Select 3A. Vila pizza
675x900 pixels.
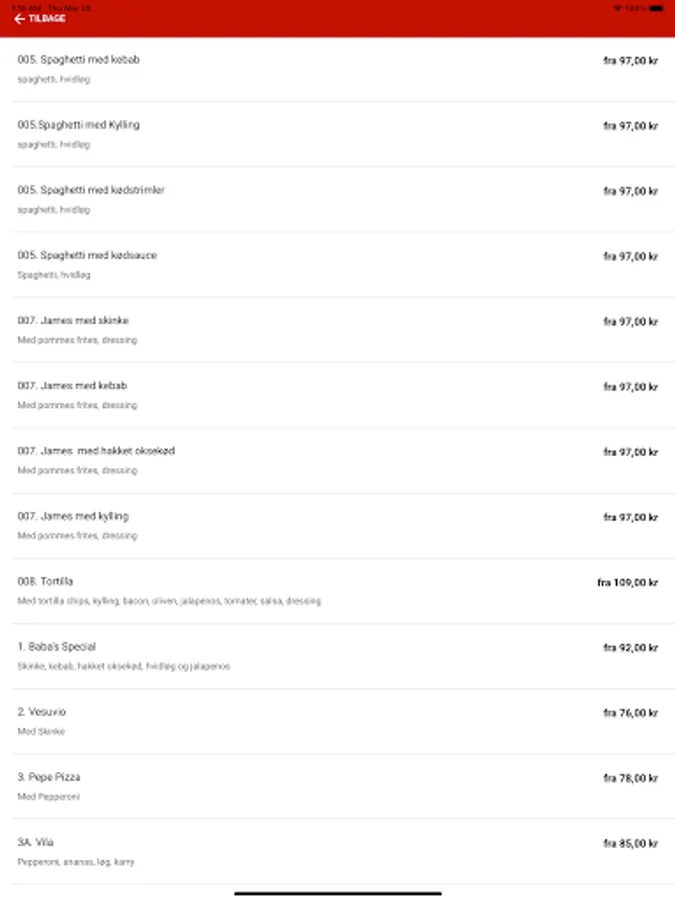click(x=36, y=842)
